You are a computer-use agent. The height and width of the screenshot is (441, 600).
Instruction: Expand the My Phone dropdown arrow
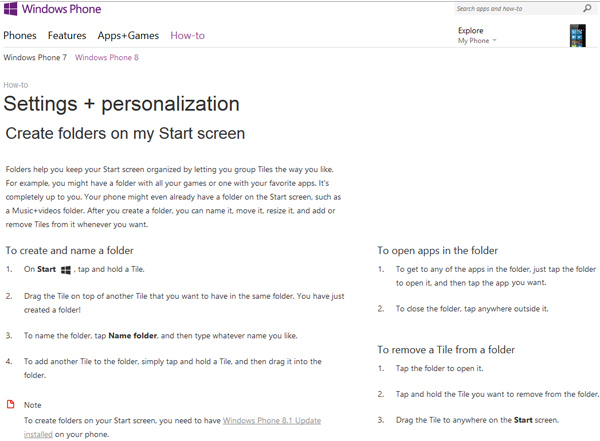[494, 40]
